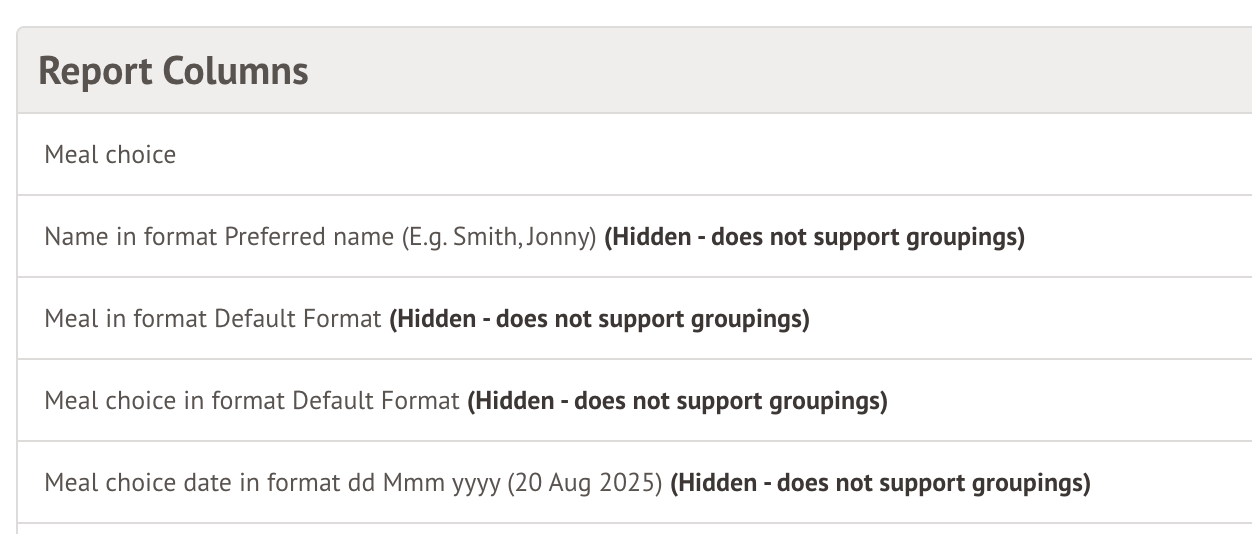Click the words Meal choice in format
This screenshot has width=1252, height=534.
tap(165, 401)
